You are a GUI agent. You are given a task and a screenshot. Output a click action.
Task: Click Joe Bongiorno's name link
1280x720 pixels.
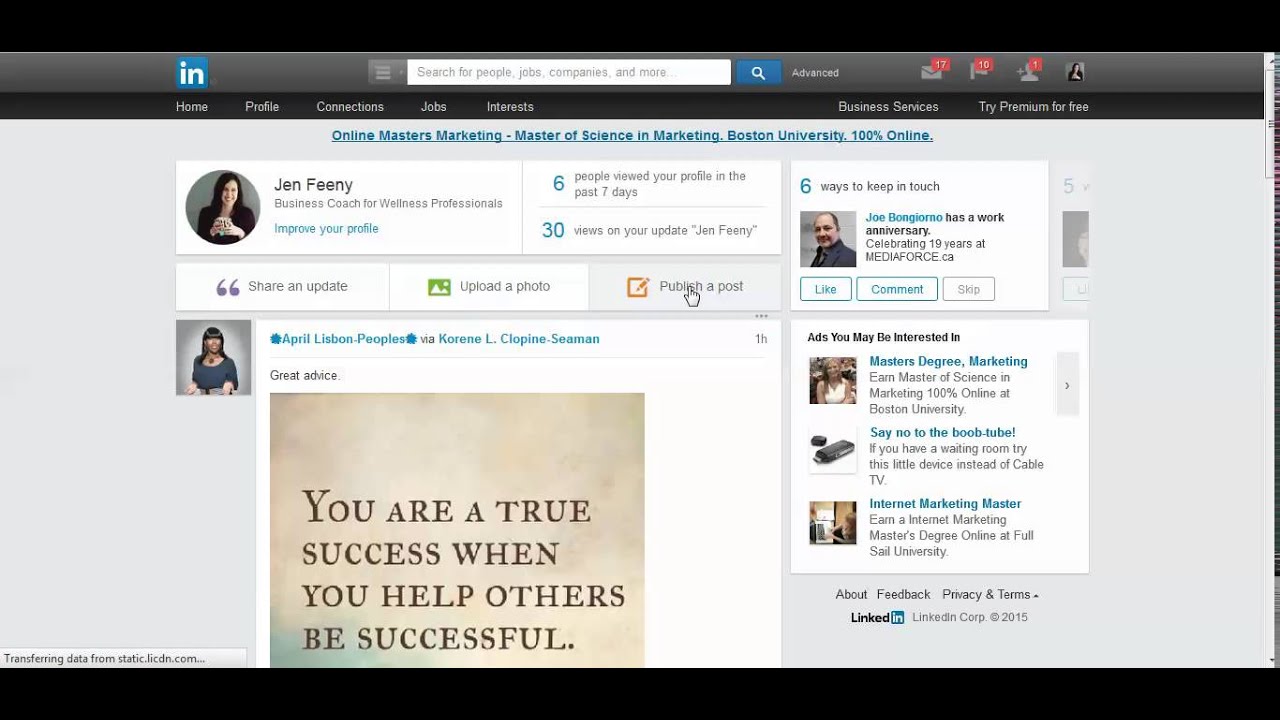click(904, 217)
